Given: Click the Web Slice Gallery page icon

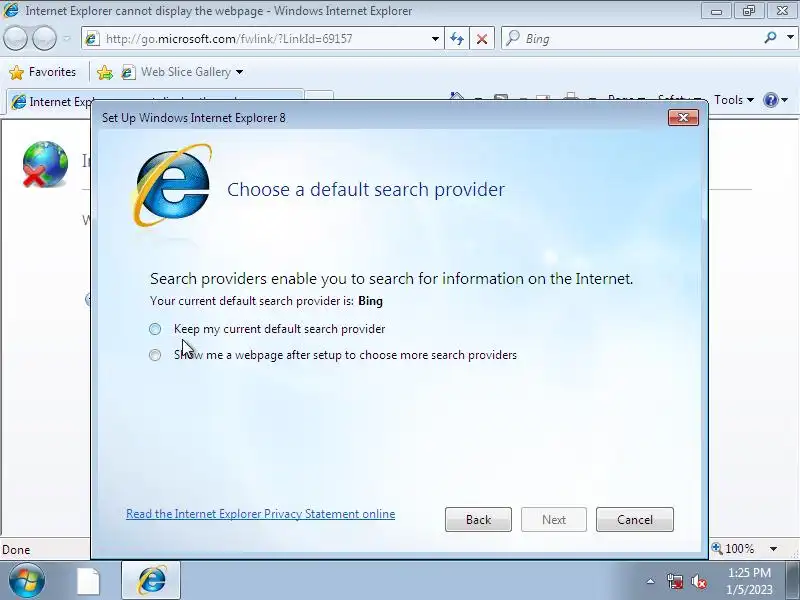Looking at the screenshot, I should 128,72.
